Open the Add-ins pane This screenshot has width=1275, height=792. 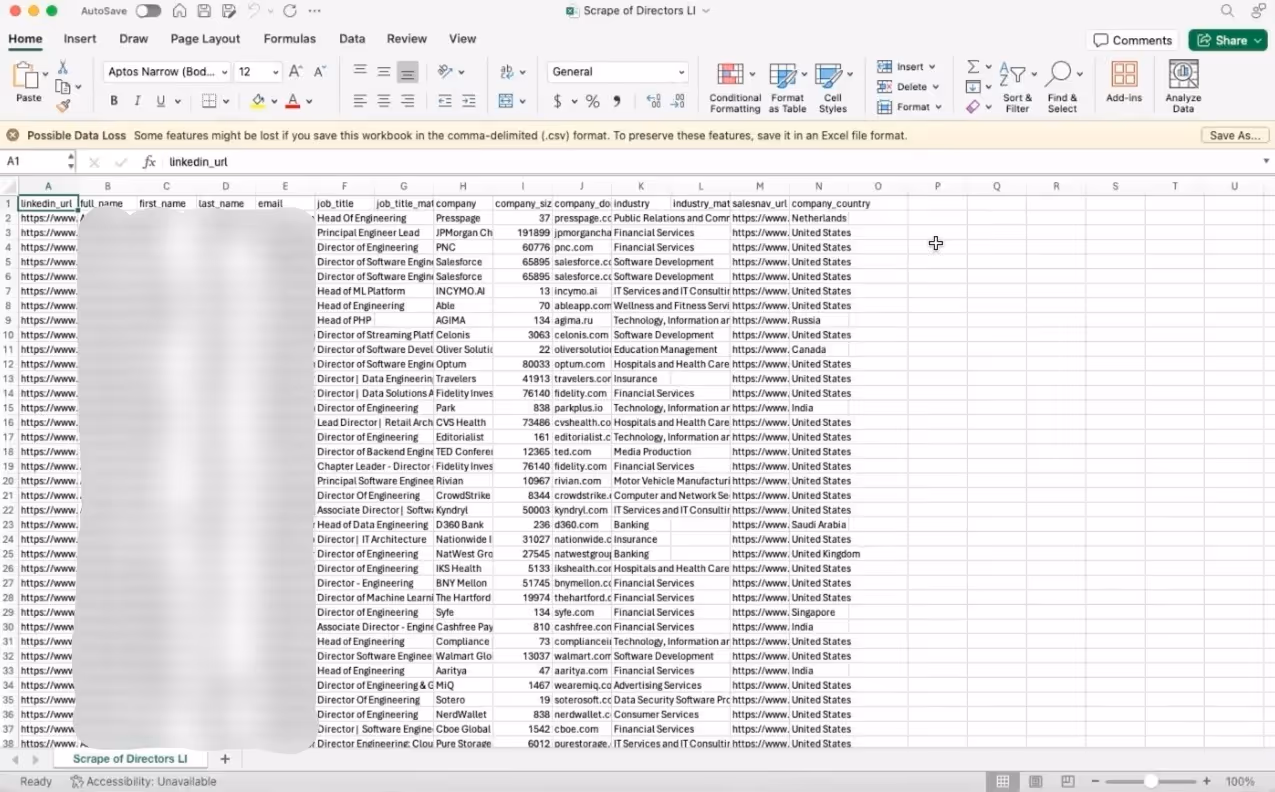(1124, 82)
